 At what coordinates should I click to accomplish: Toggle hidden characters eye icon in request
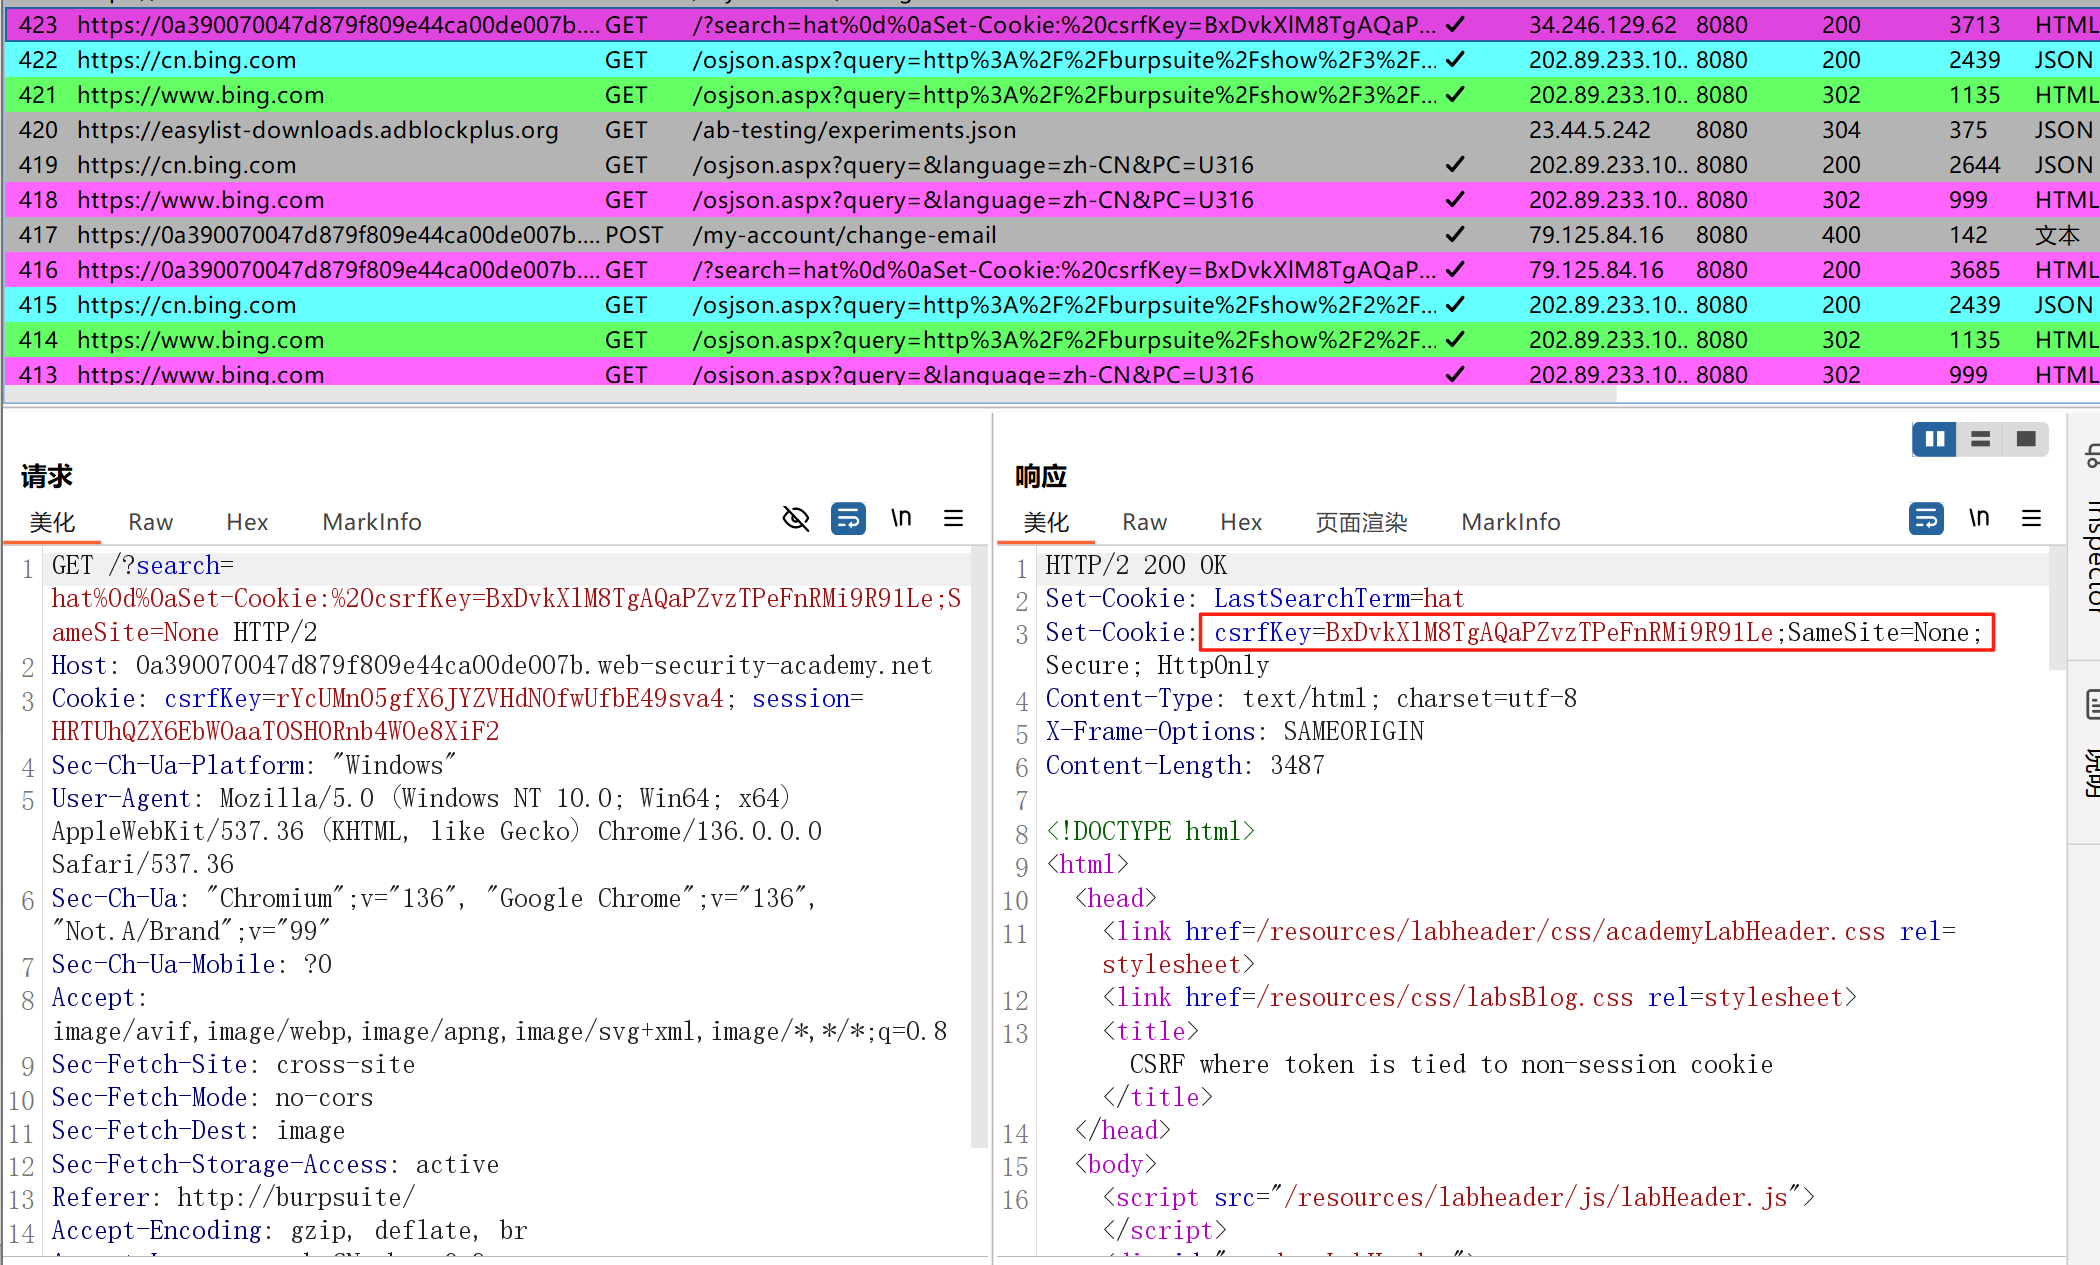(796, 518)
